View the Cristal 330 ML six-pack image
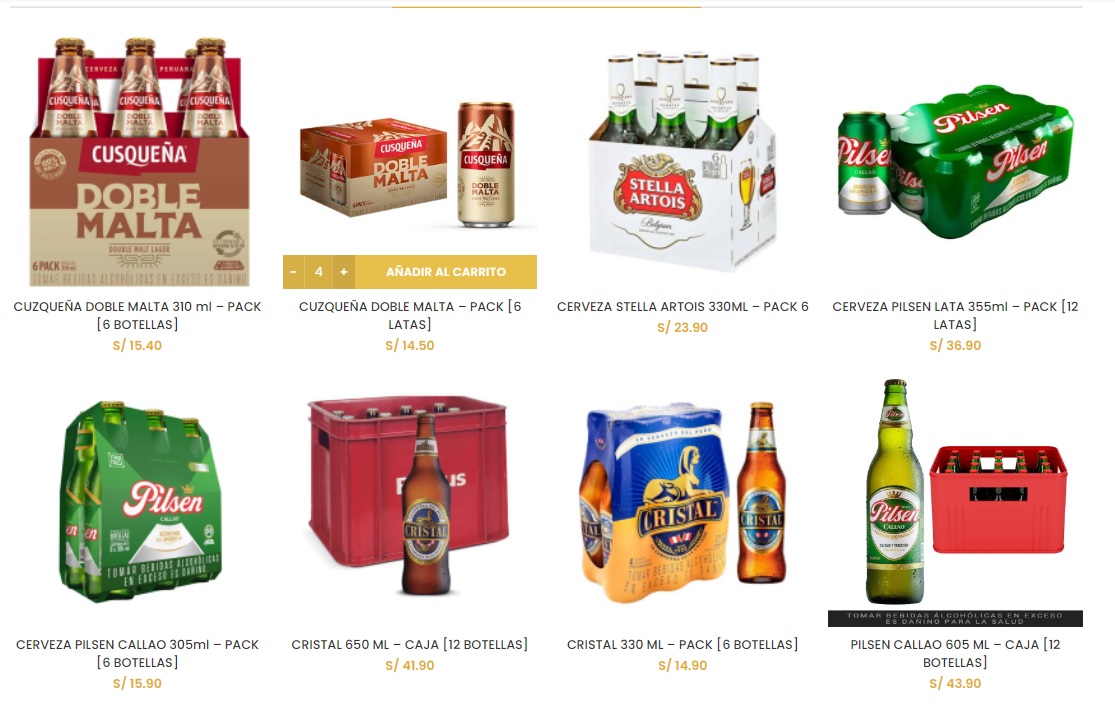This screenshot has height=717, width=1115. point(683,501)
